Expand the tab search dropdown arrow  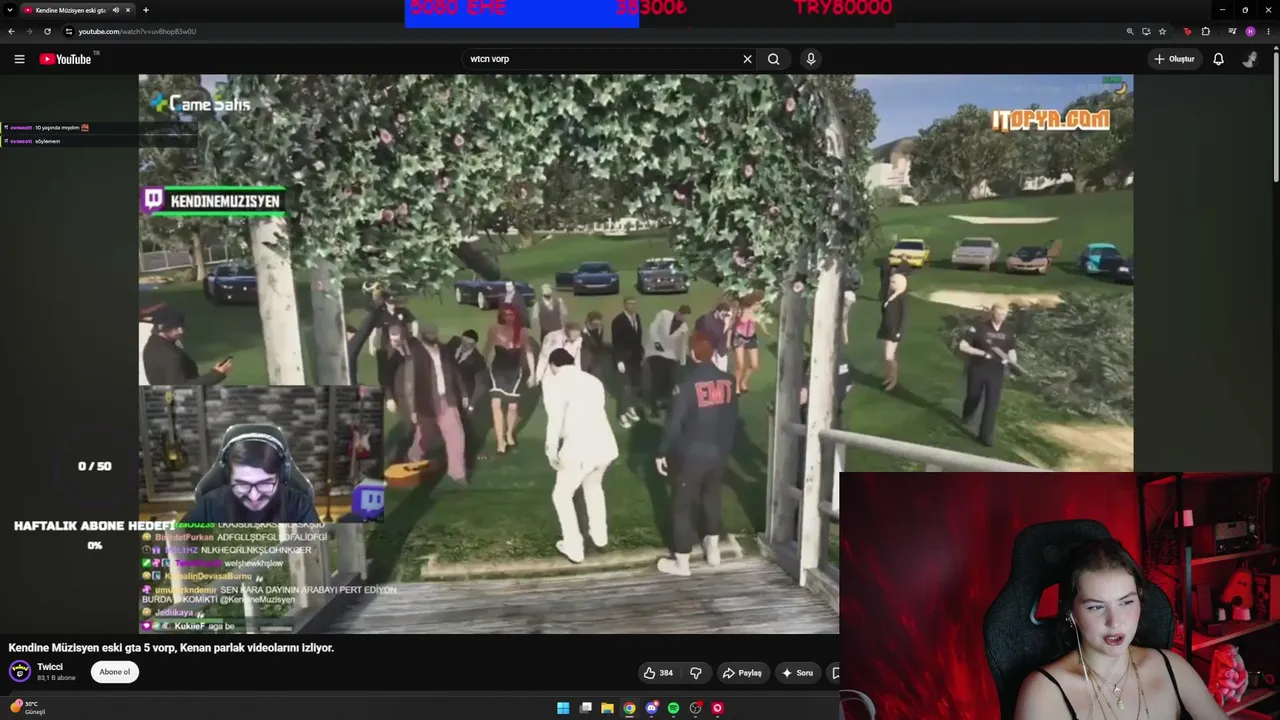(x=9, y=10)
